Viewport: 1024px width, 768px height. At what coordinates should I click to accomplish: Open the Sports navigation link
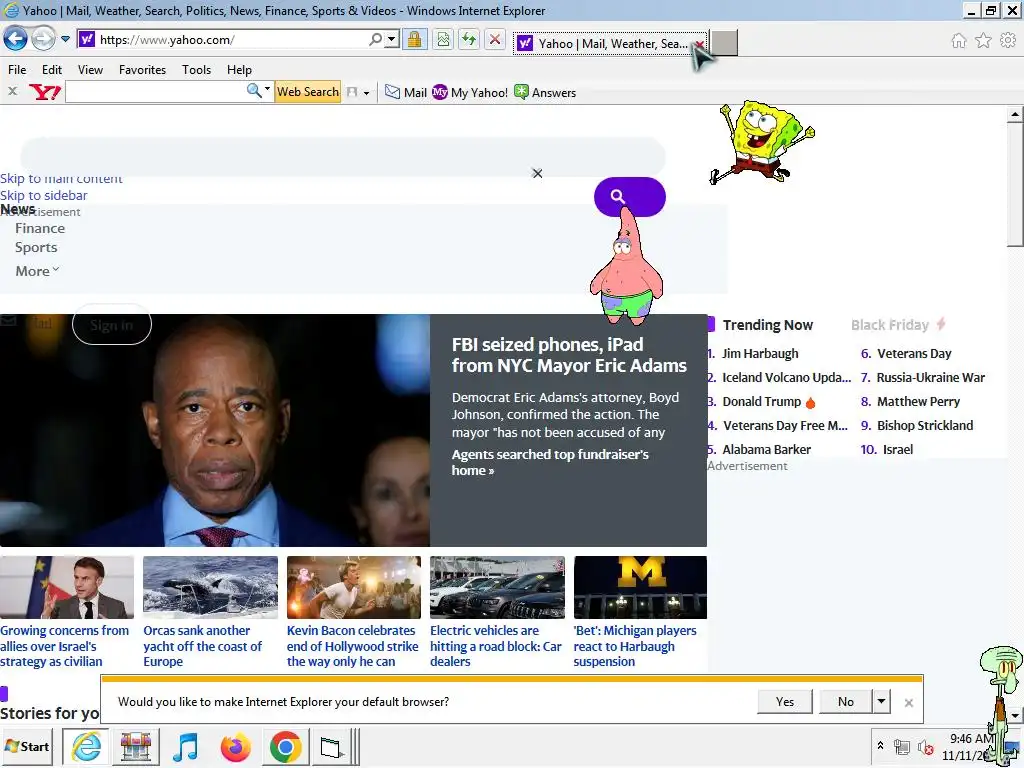pyautogui.click(x=36, y=247)
